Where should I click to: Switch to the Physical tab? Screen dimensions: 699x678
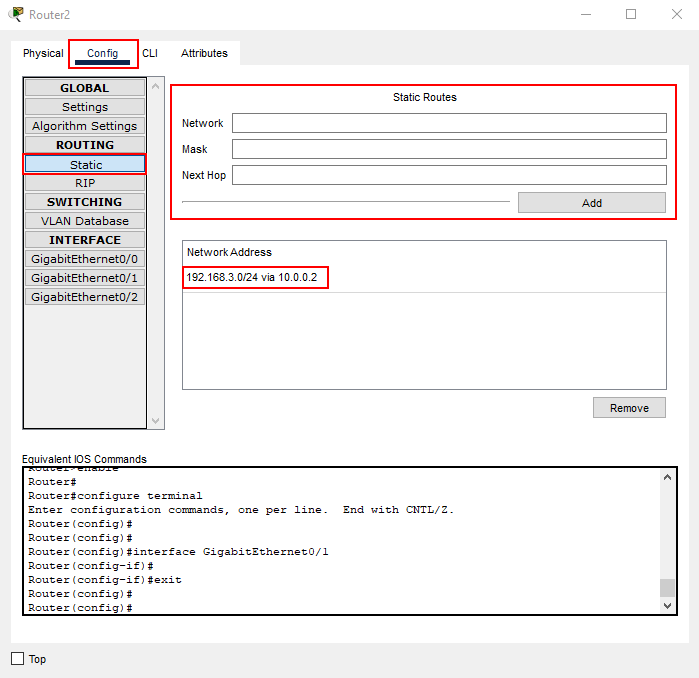tap(43, 53)
